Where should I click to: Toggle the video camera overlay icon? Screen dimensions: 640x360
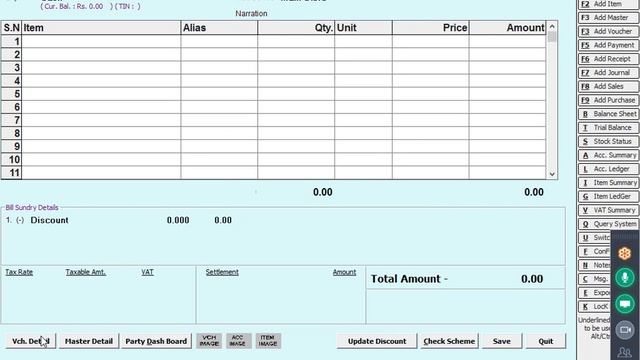click(624, 330)
